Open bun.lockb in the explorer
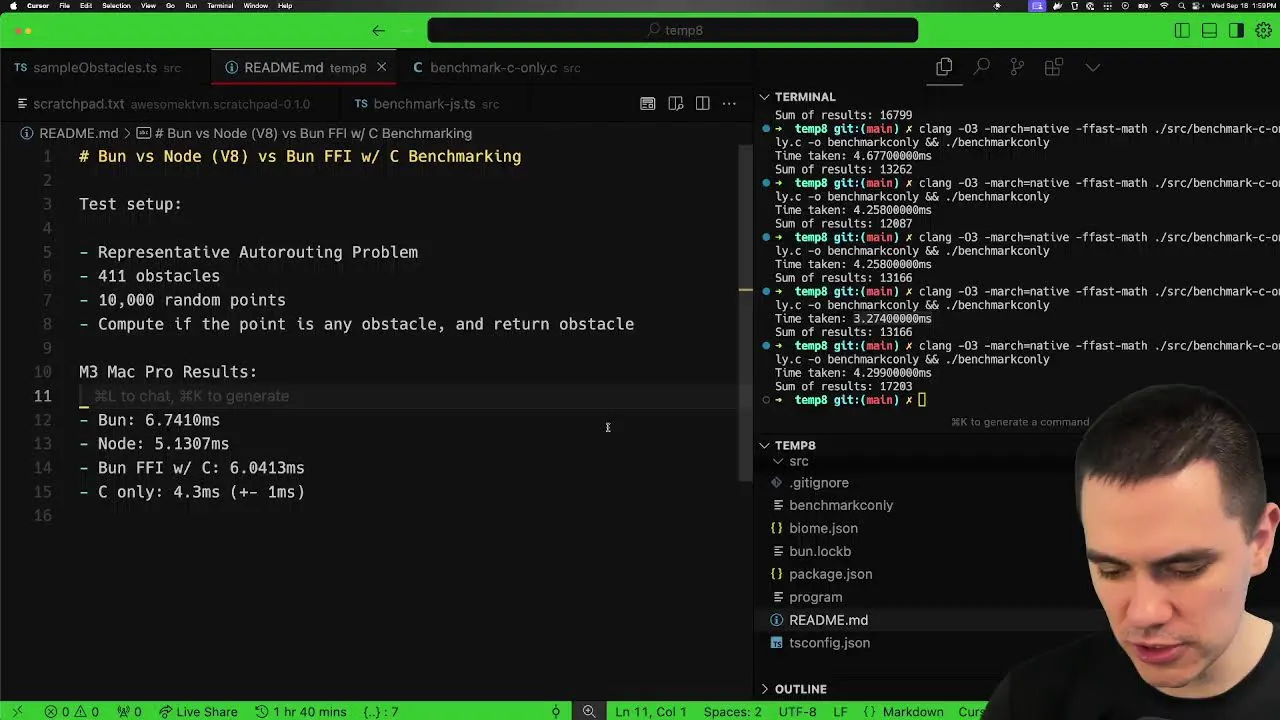This screenshot has height=720, width=1280. click(x=819, y=551)
